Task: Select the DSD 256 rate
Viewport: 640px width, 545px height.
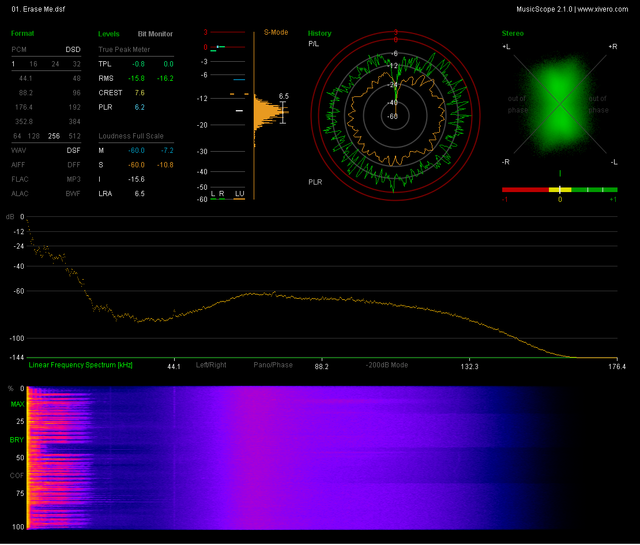Action: [x=54, y=136]
